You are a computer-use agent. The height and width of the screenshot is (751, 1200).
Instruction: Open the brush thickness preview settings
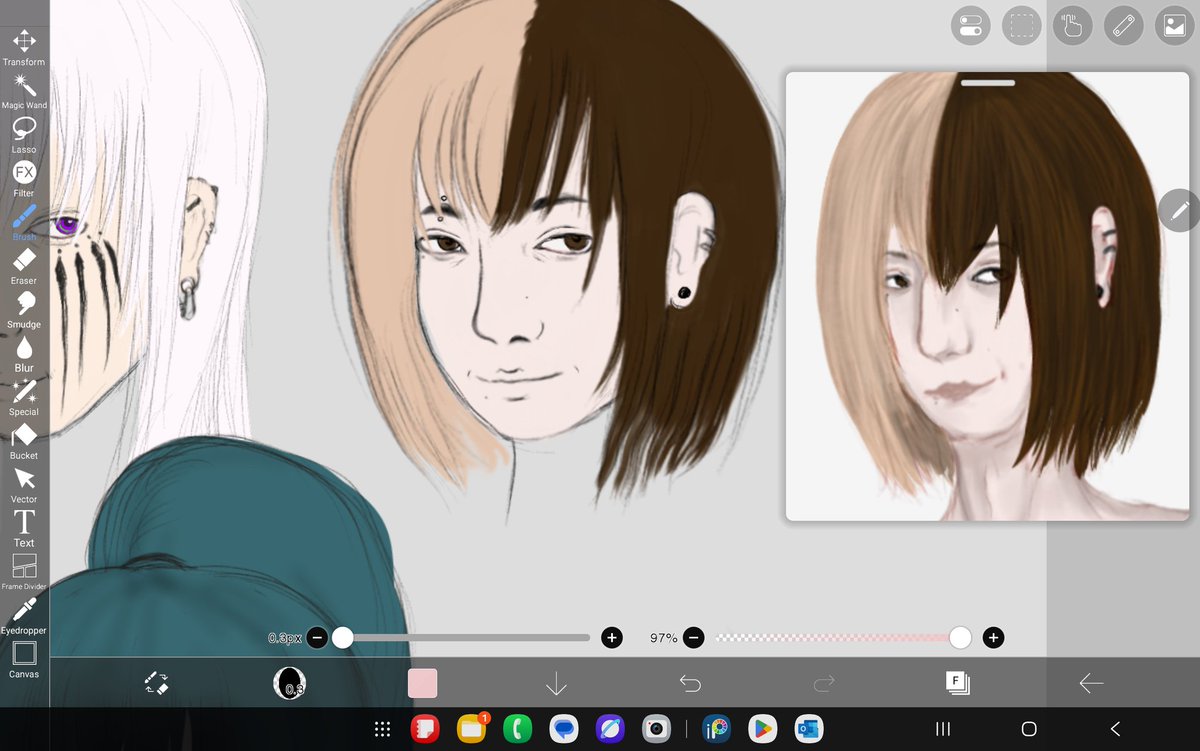click(290, 683)
